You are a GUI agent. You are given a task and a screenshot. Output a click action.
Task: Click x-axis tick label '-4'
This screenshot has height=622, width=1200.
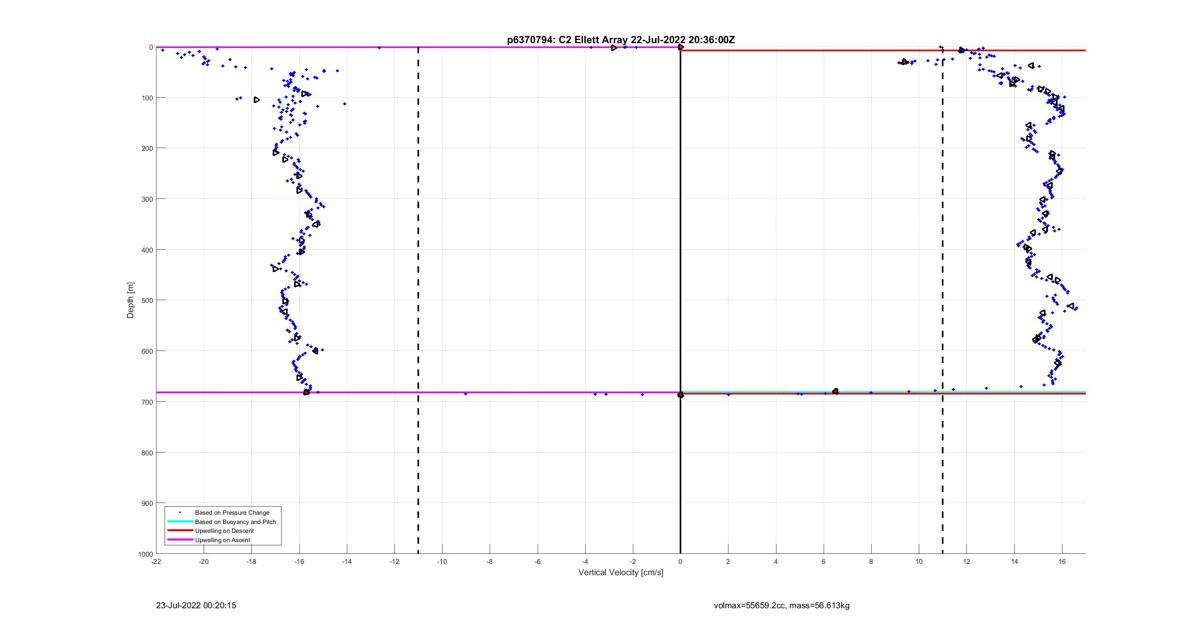[585, 561]
